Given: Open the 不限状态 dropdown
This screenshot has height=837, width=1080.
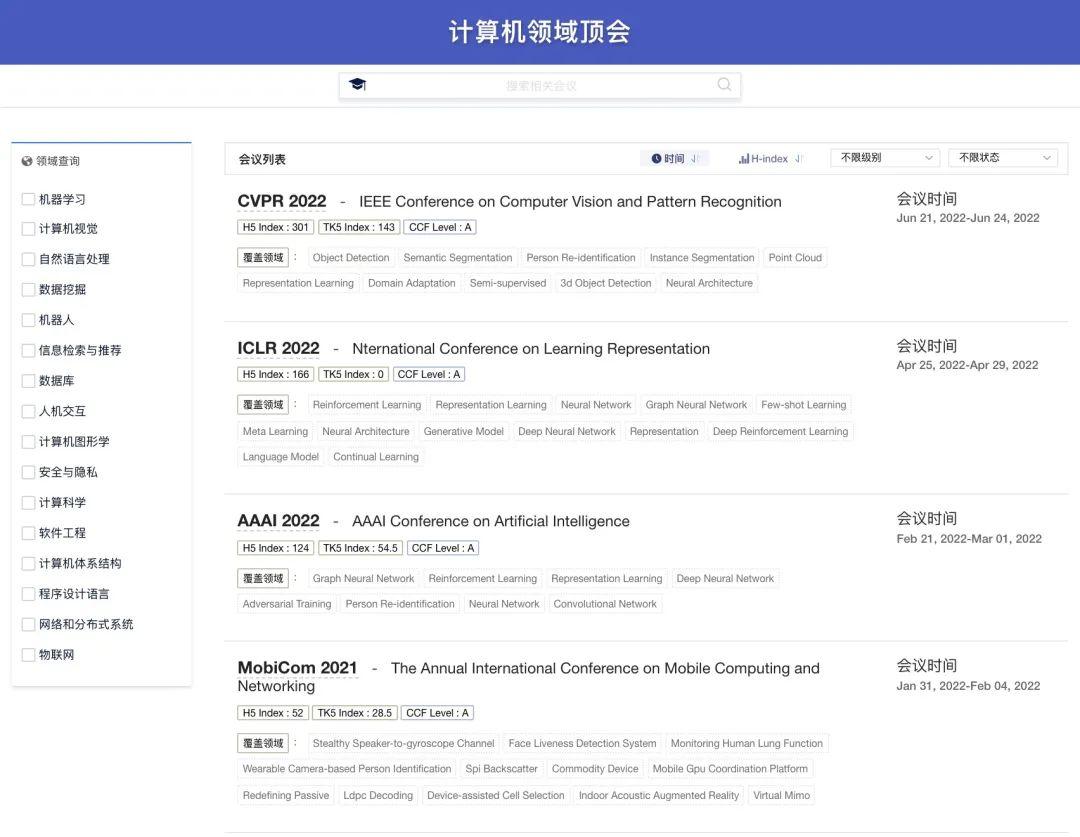Looking at the screenshot, I should [1003, 157].
